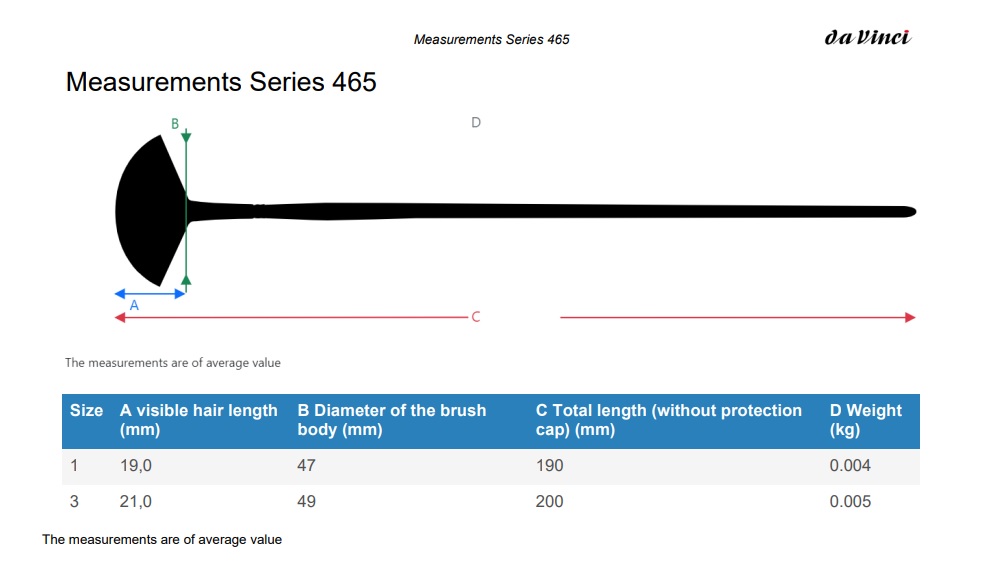This screenshot has height=570, width=983.
Task: Select the A visible hair length header
Action: pos(198,420)
